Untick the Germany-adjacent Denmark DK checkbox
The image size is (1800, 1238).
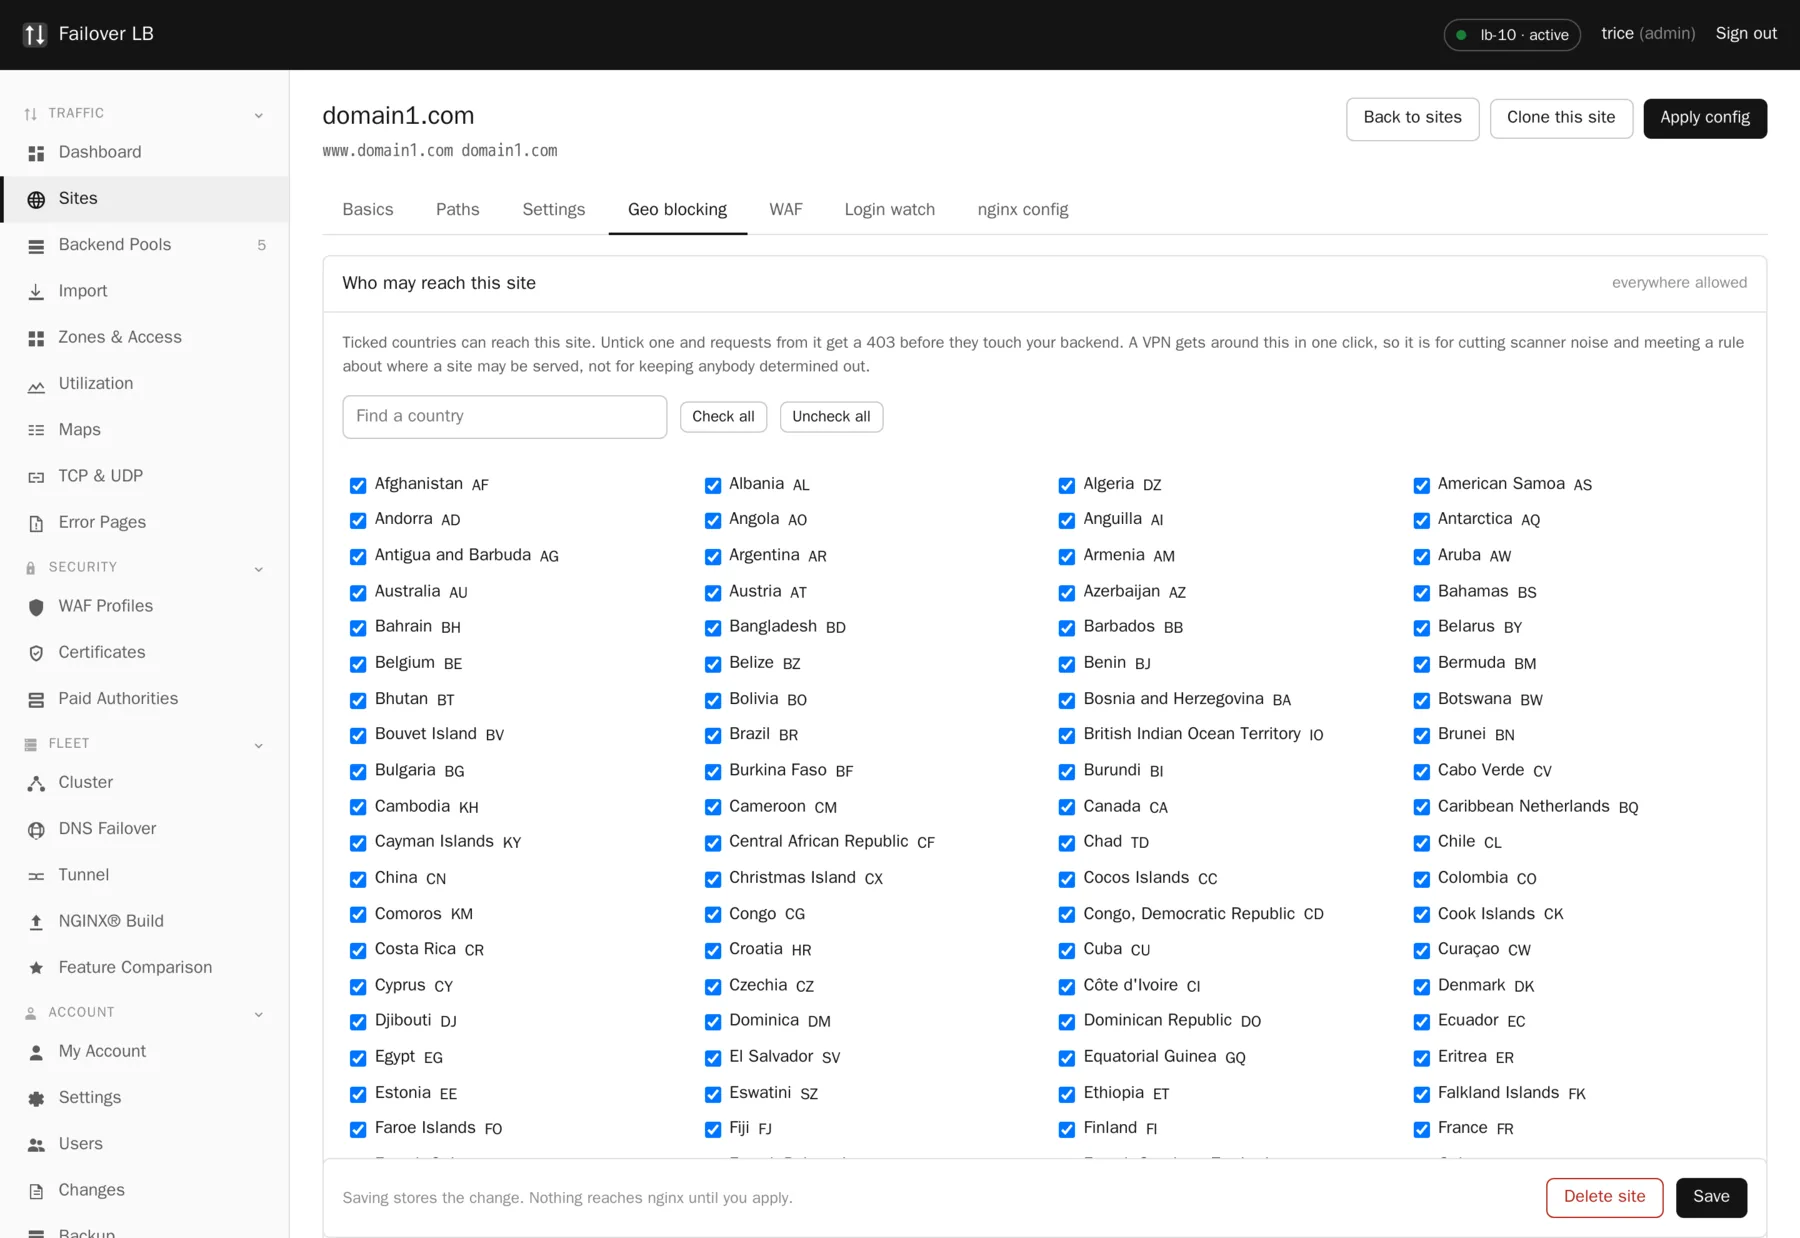click(1421, 987)
